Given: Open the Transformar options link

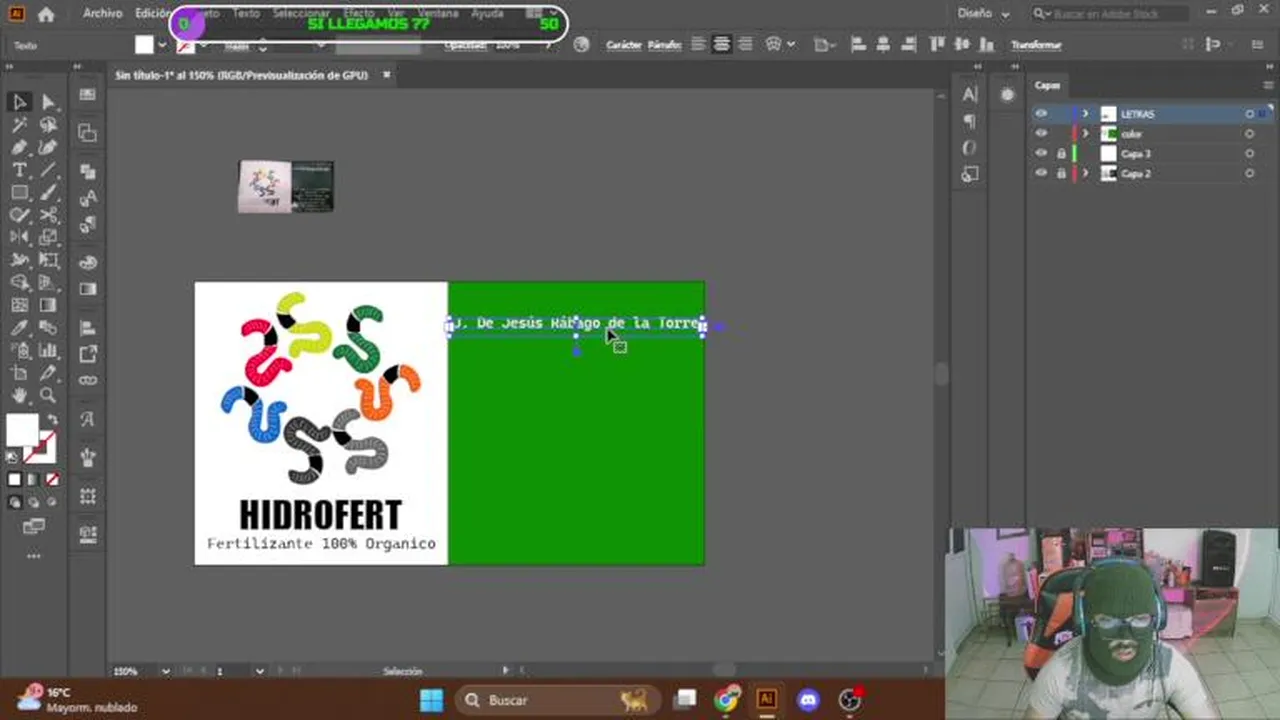Looking at the screenshot, I should pos(1036,45).
